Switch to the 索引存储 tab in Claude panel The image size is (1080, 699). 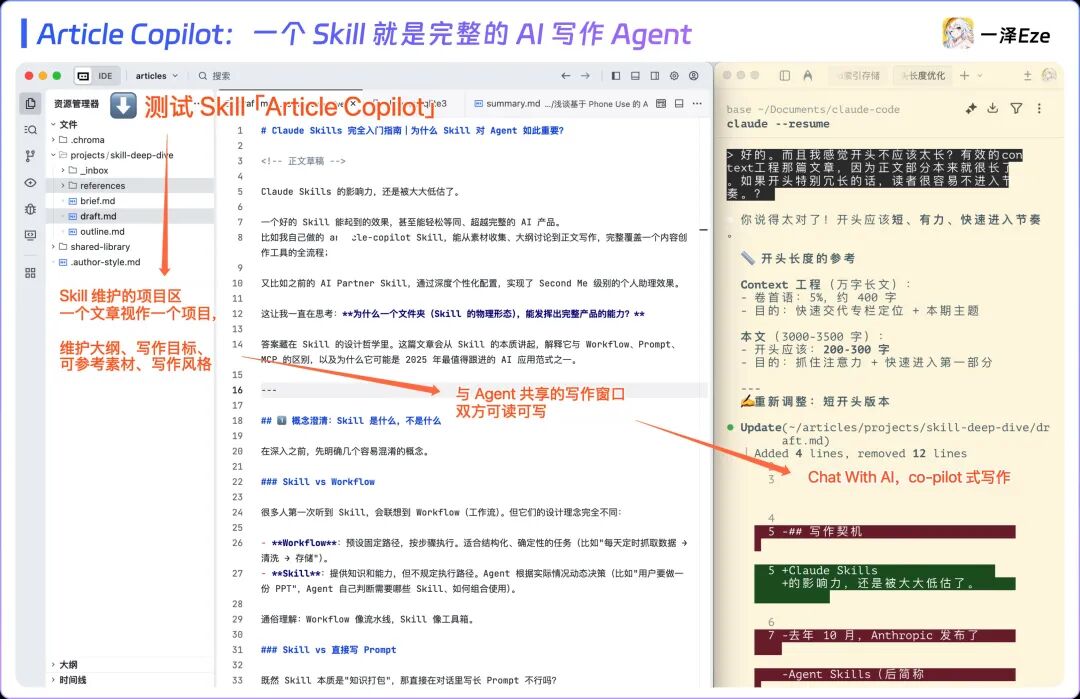point(862,74)
